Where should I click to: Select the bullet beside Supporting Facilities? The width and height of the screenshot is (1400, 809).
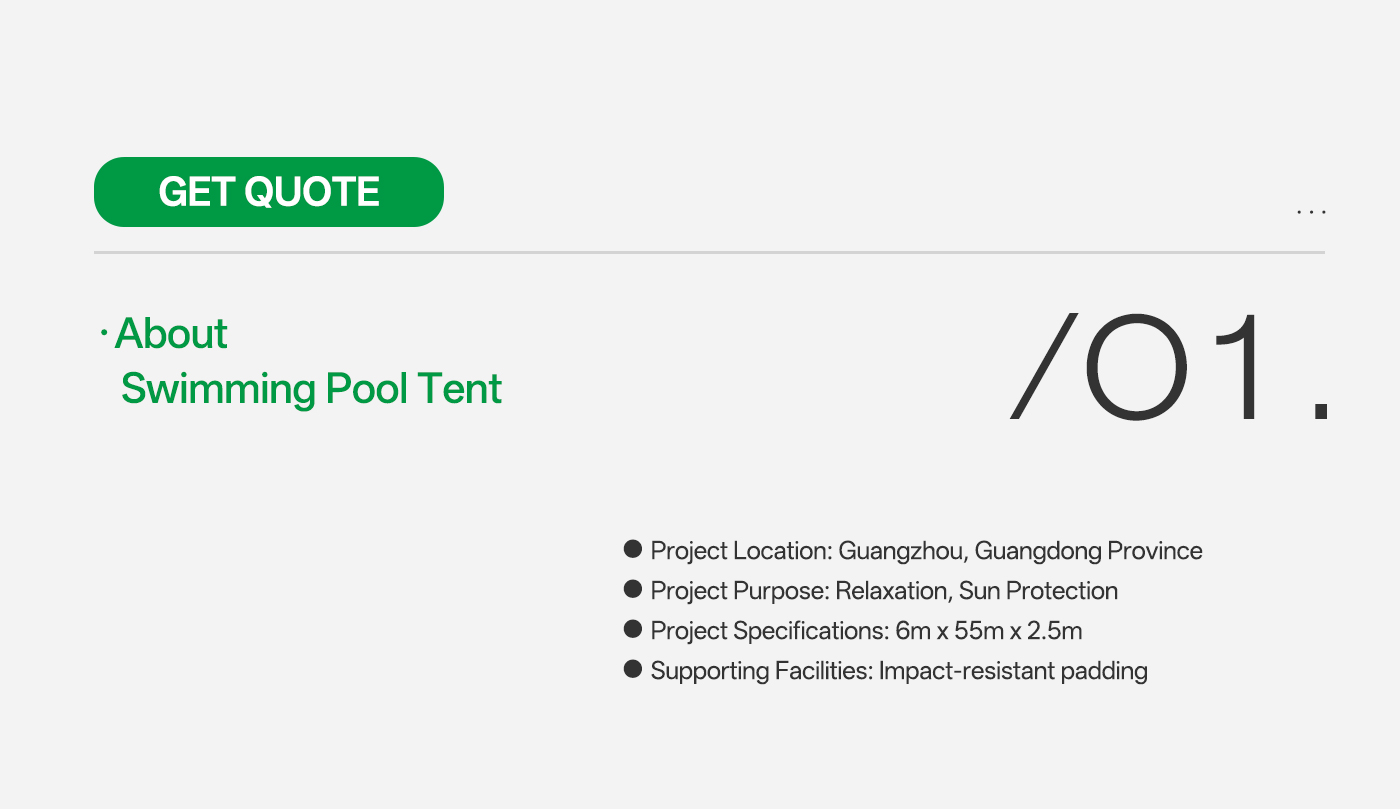(x=632, y=669)
